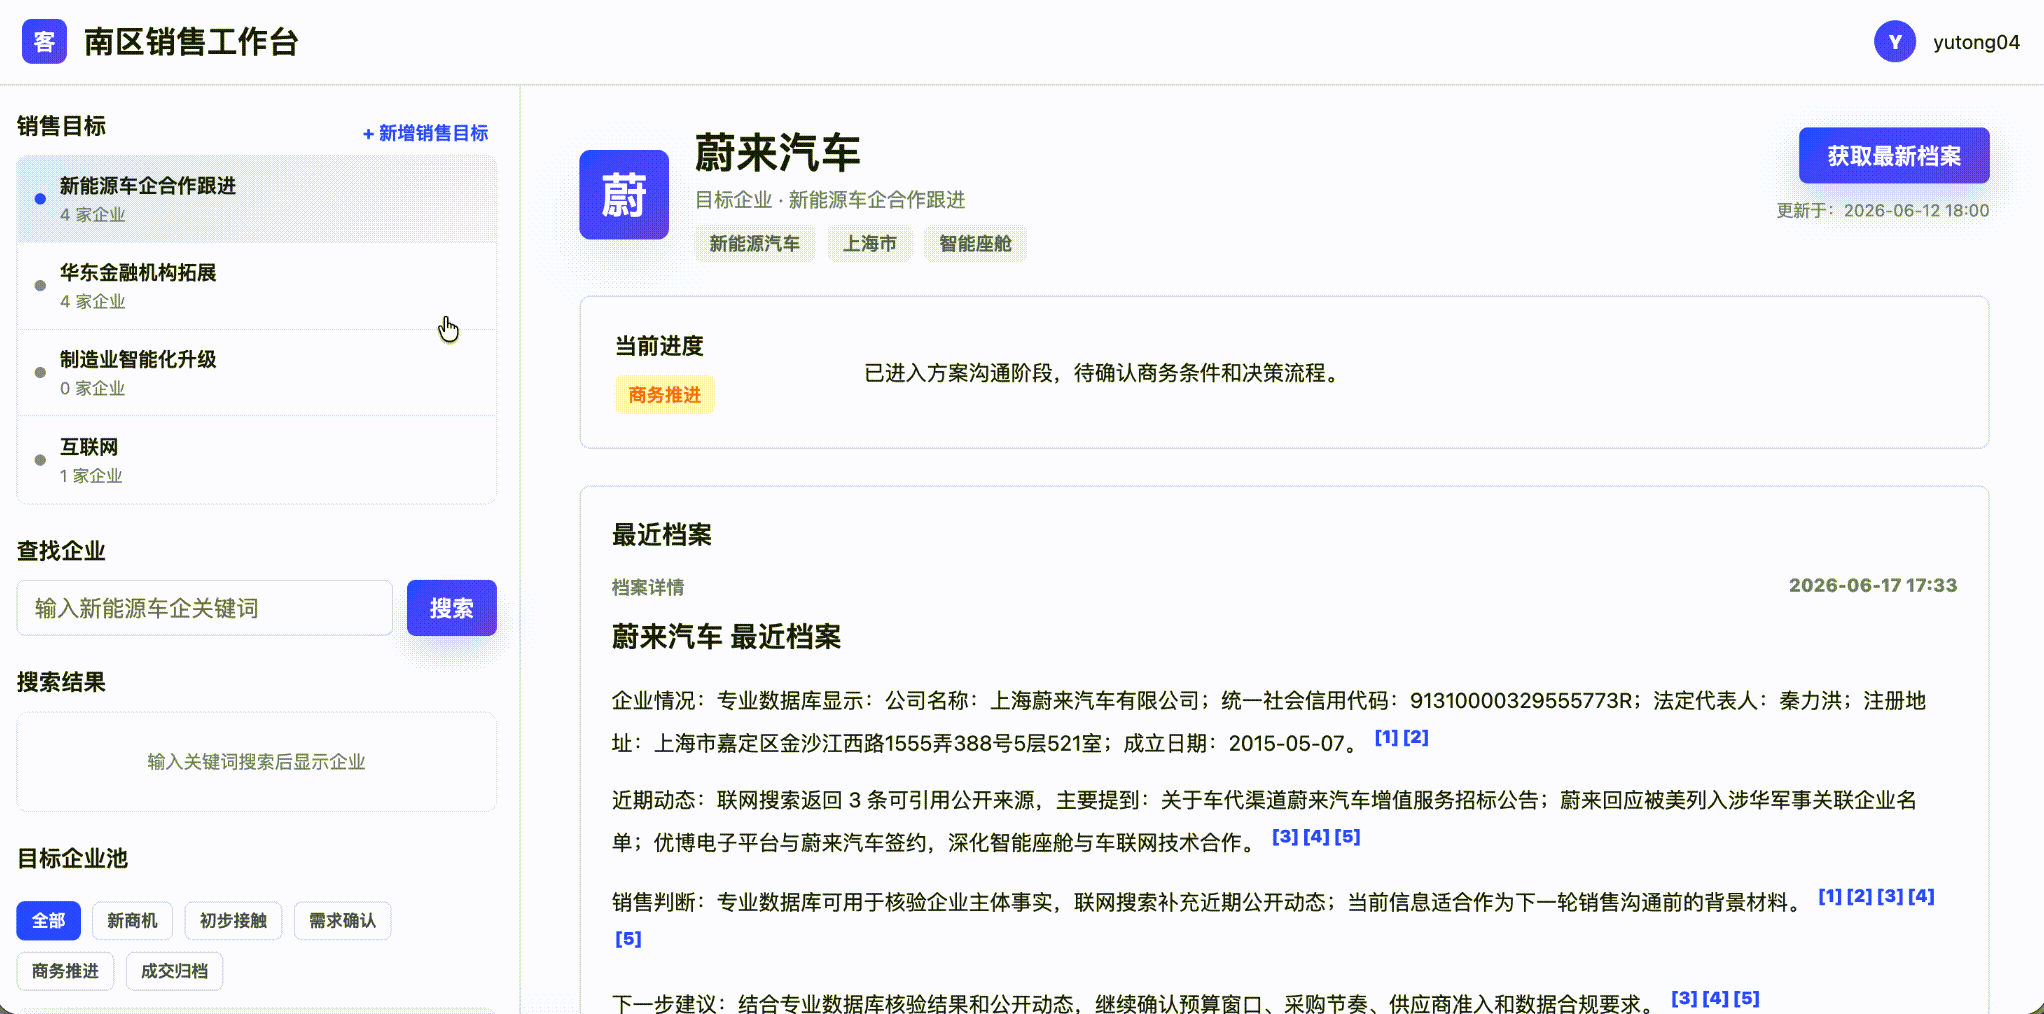
Task: Open the Y user avatar
Action: [x=1894, y=42]
